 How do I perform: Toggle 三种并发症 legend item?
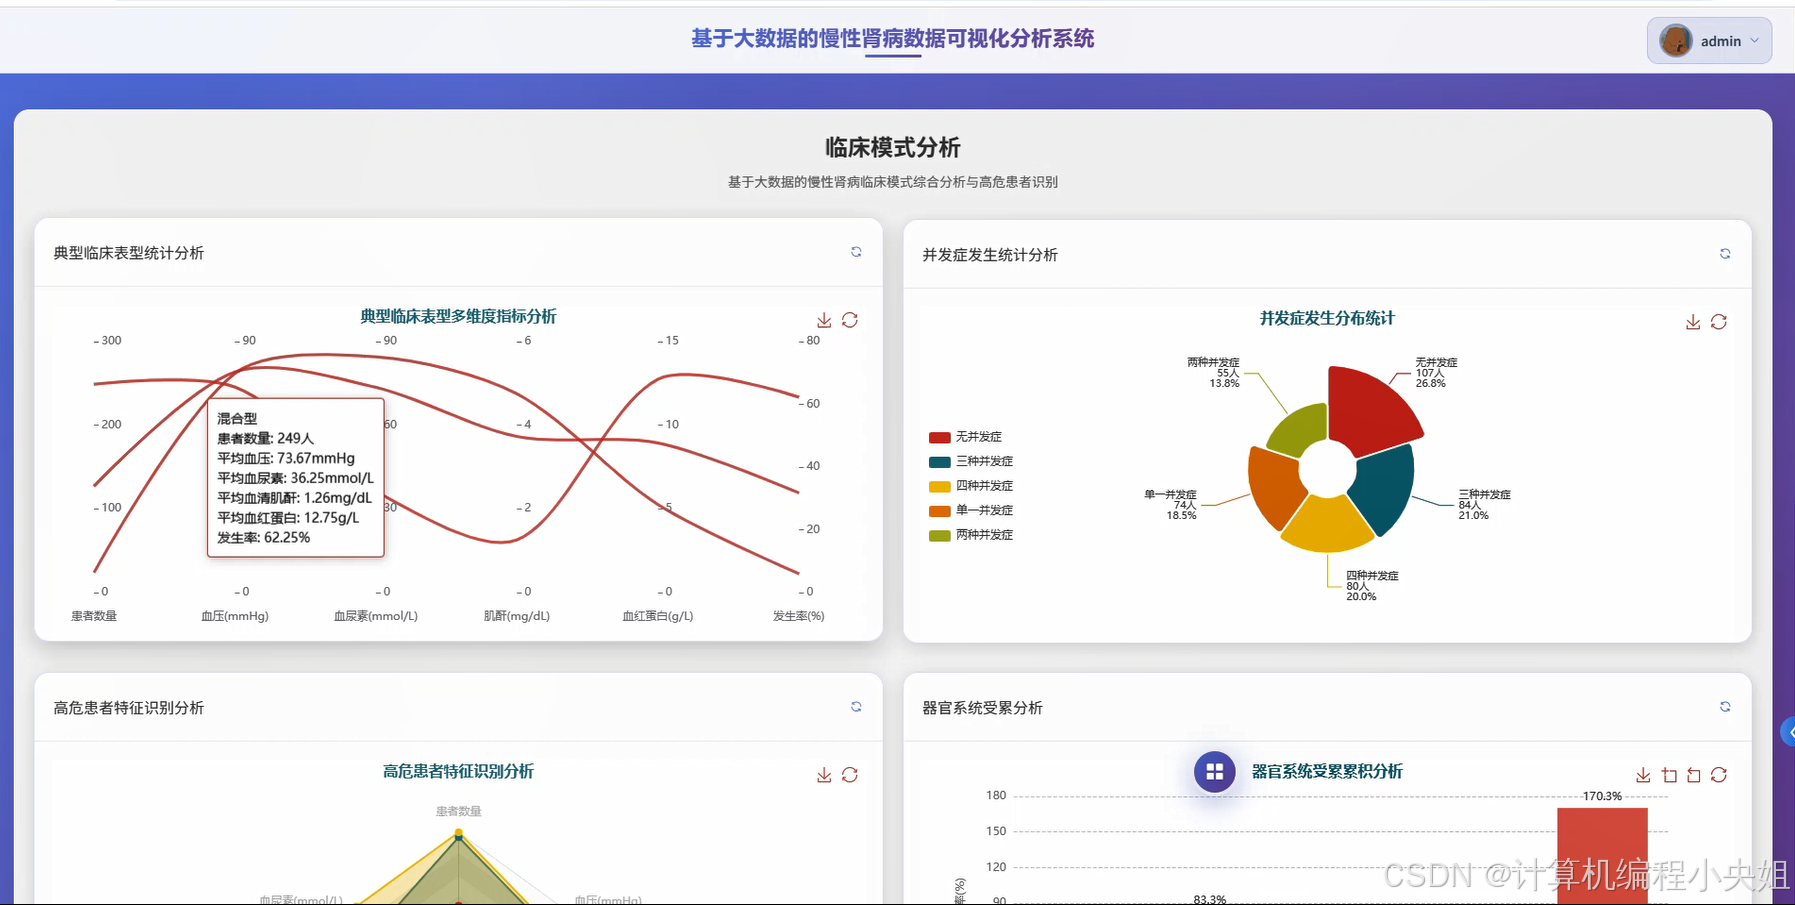pos(971,461)
